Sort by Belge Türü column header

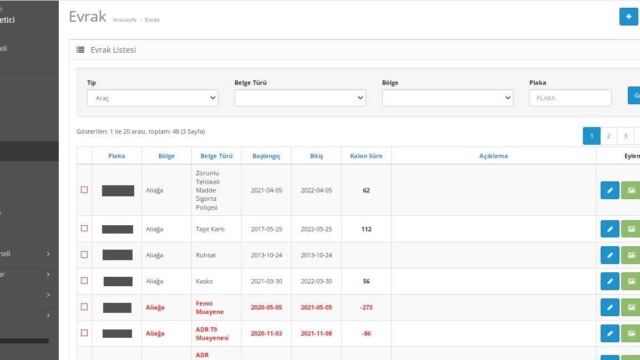pos(217,156)
